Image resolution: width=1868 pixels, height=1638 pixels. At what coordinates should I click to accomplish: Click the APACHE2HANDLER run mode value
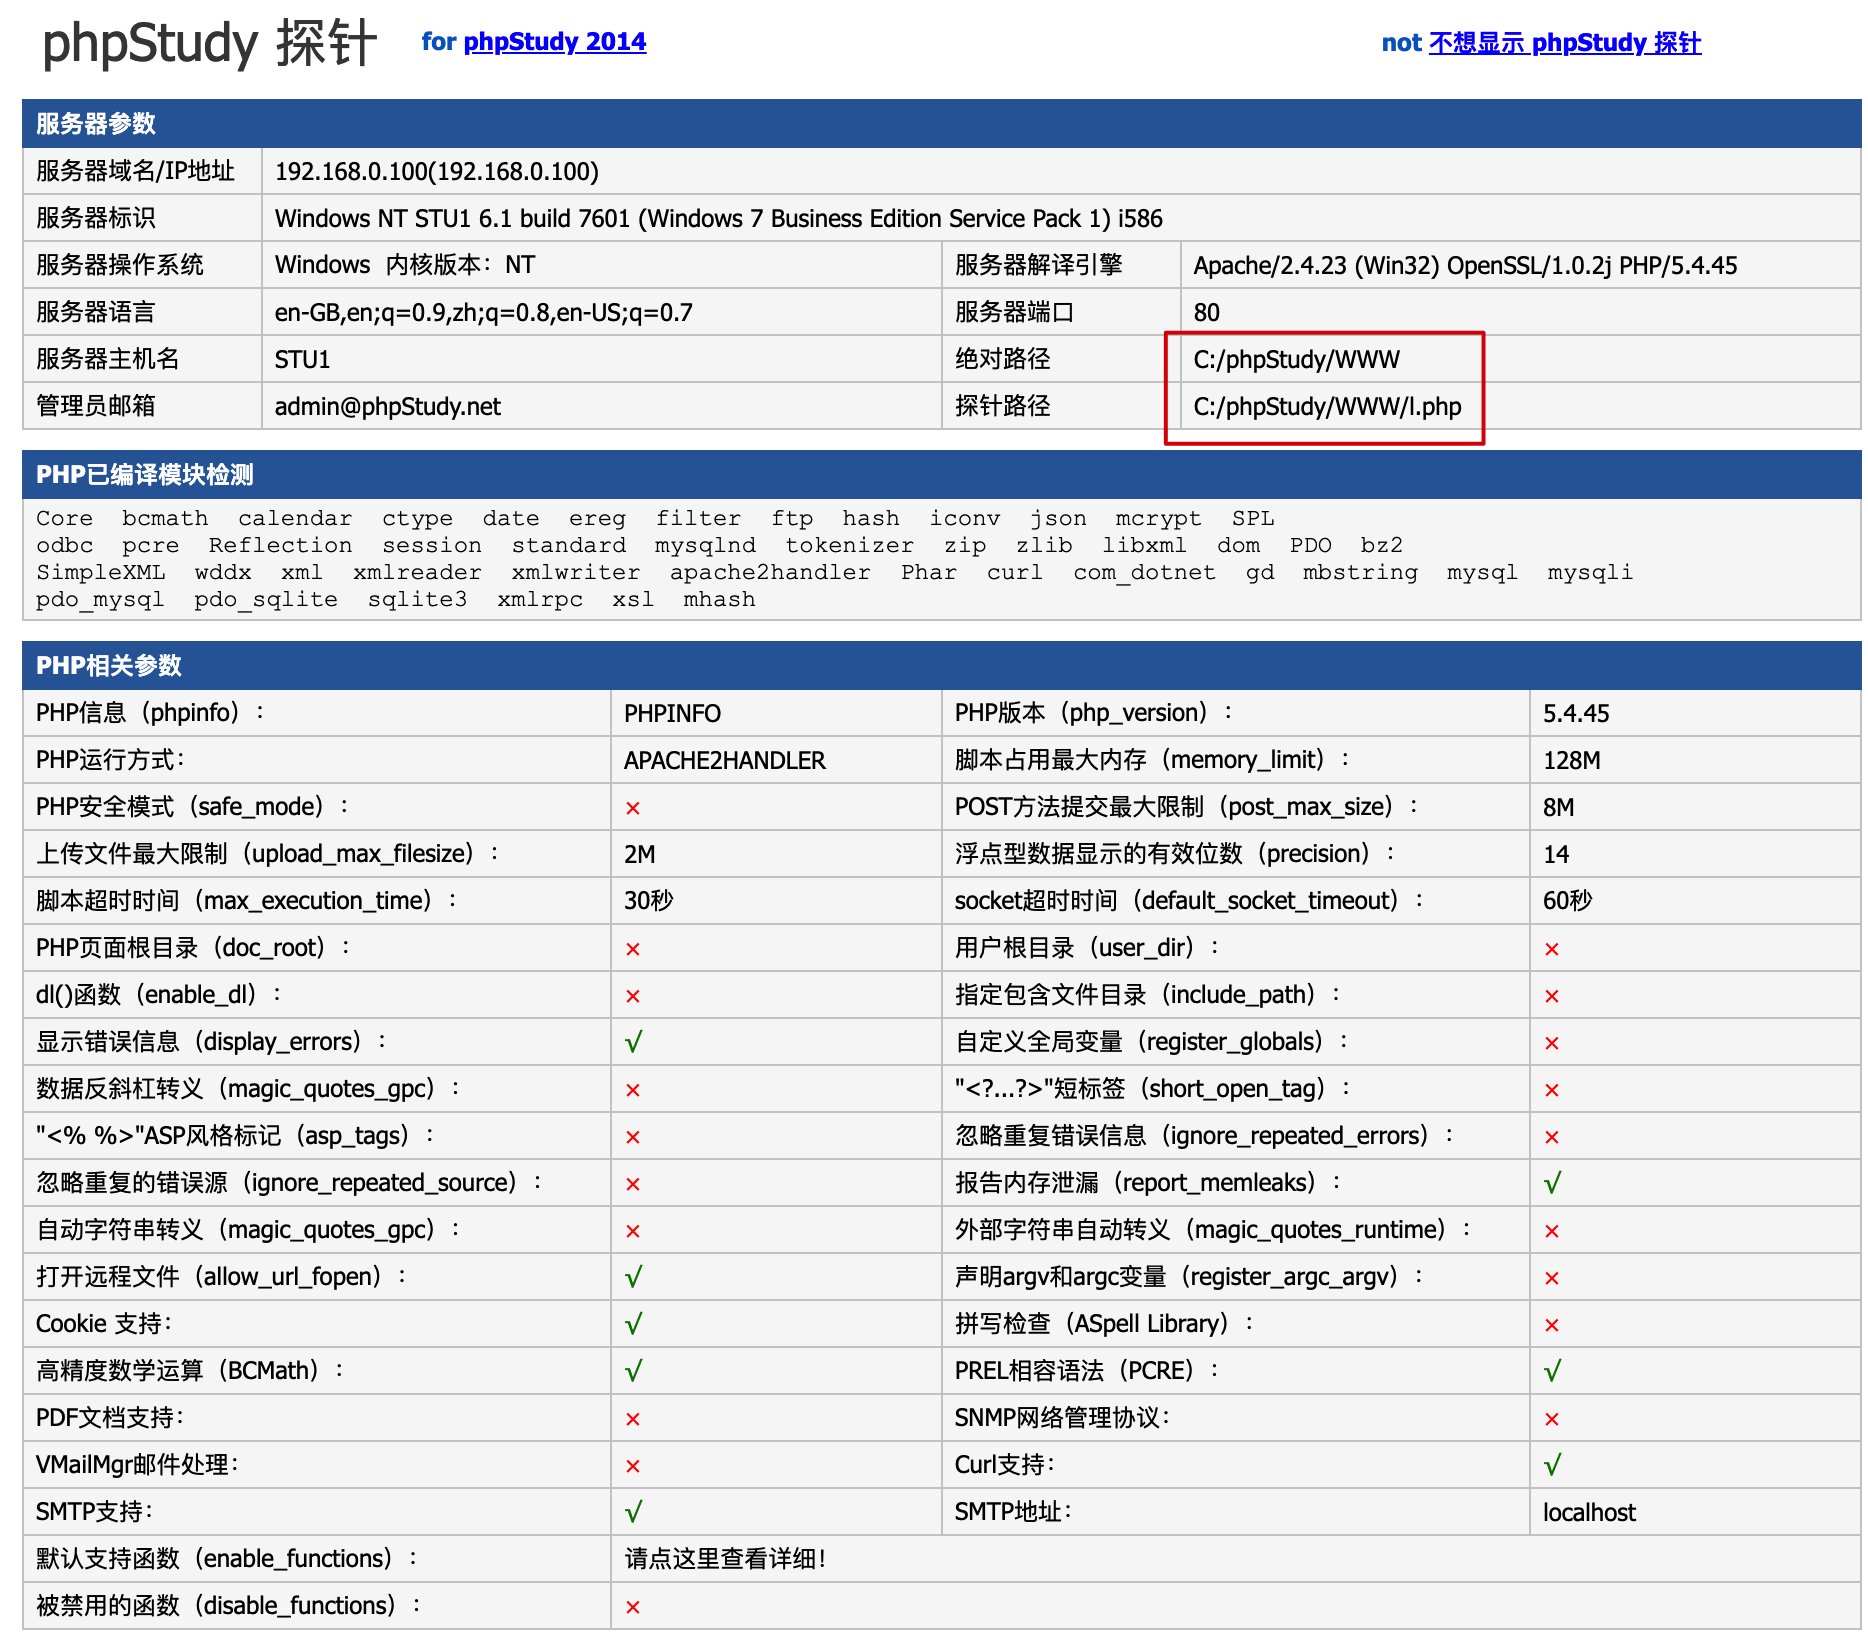click(725, 760)
